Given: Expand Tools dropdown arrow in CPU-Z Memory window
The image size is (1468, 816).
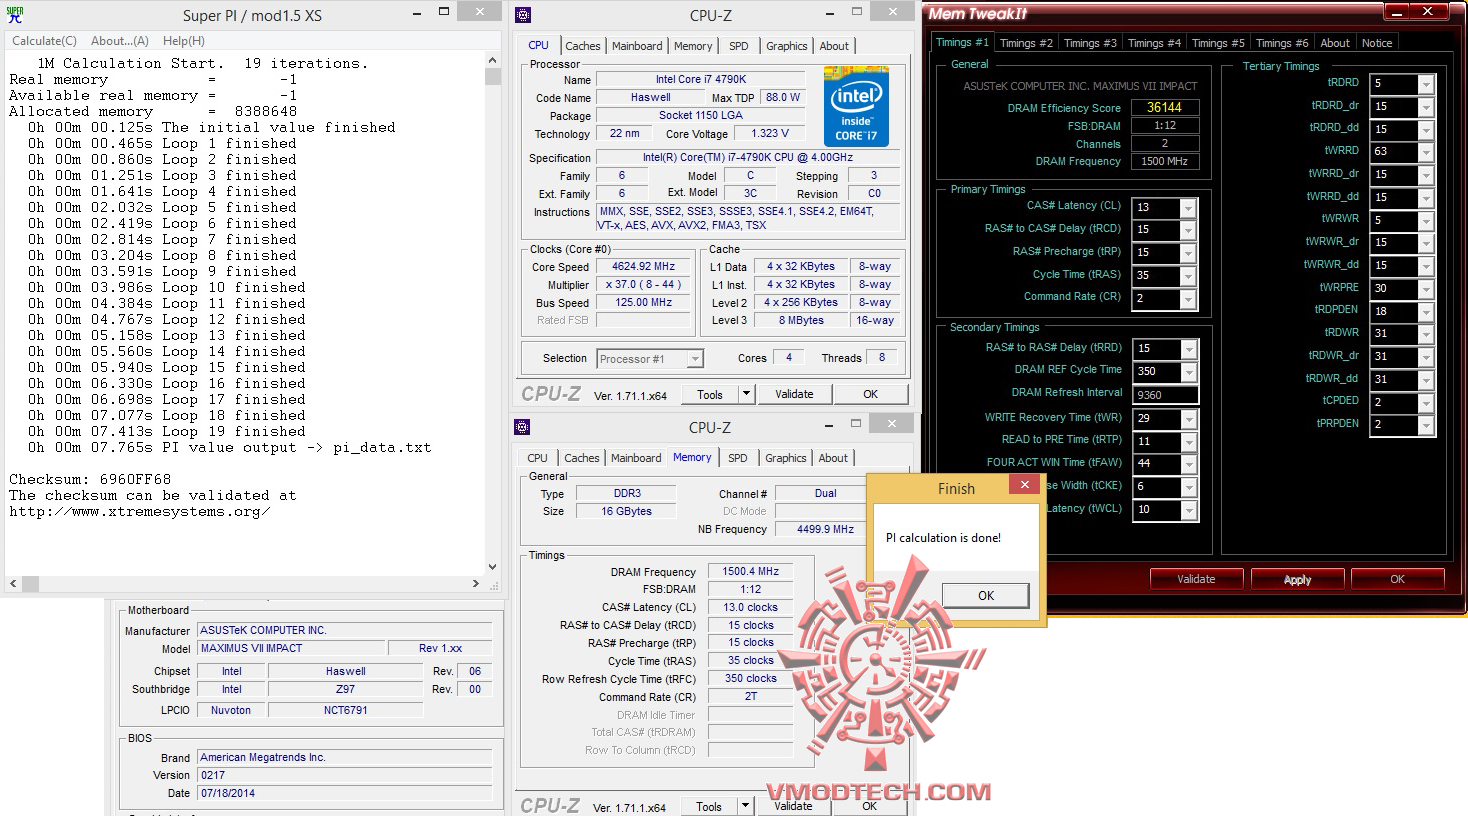Looking at the screenshot, I should [x=744, y=806].
